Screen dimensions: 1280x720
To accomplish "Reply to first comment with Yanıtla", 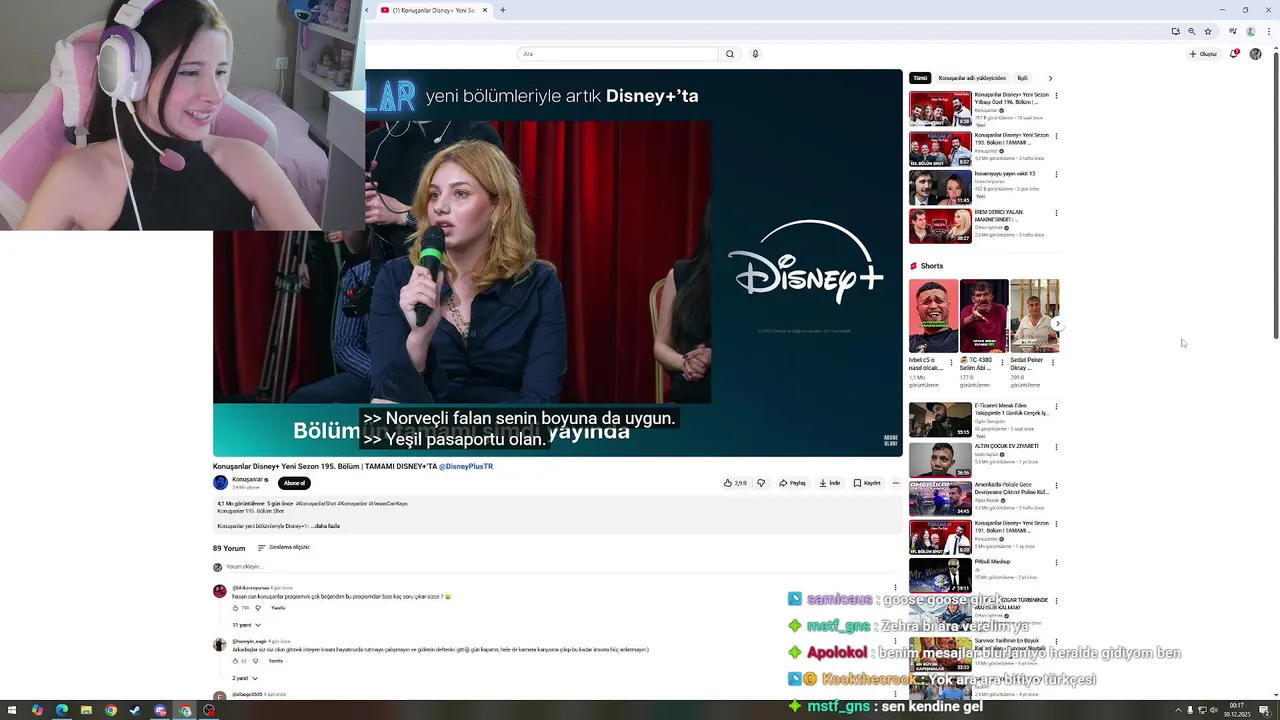I will pos(278,608).
